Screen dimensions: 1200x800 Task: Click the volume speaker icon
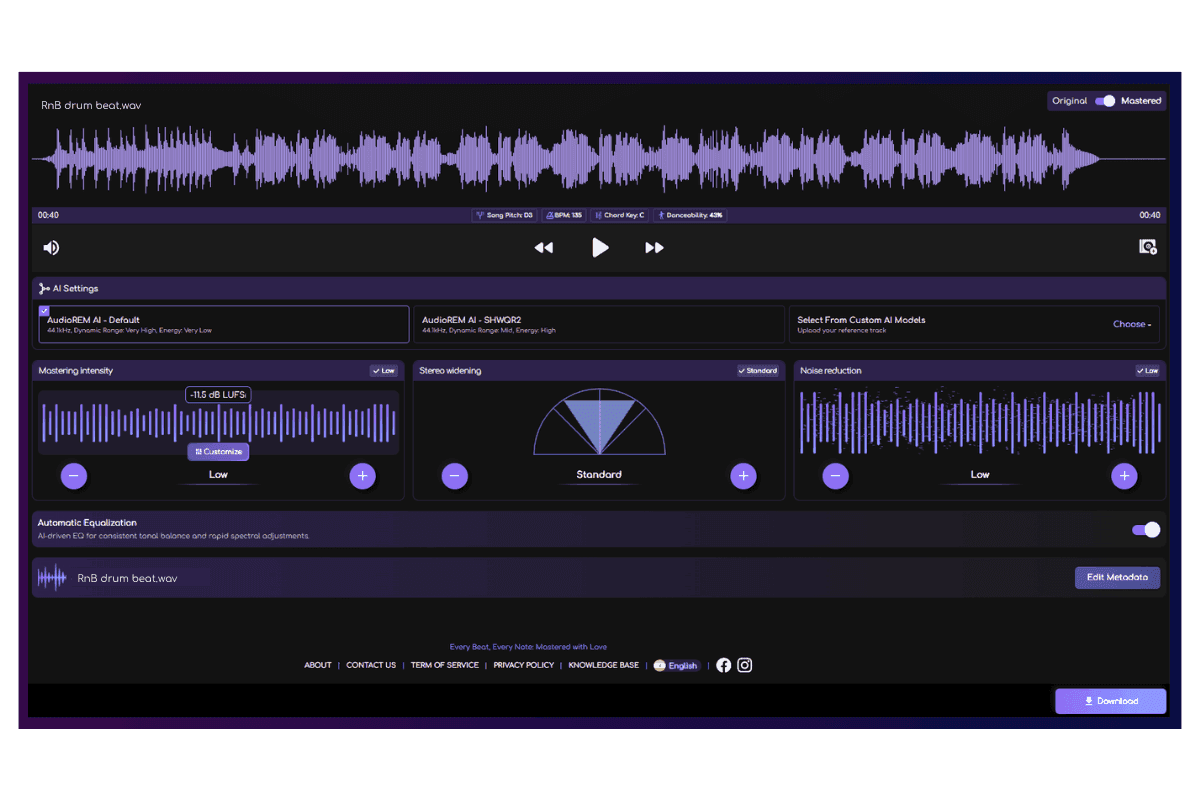[x=51, y=248]
